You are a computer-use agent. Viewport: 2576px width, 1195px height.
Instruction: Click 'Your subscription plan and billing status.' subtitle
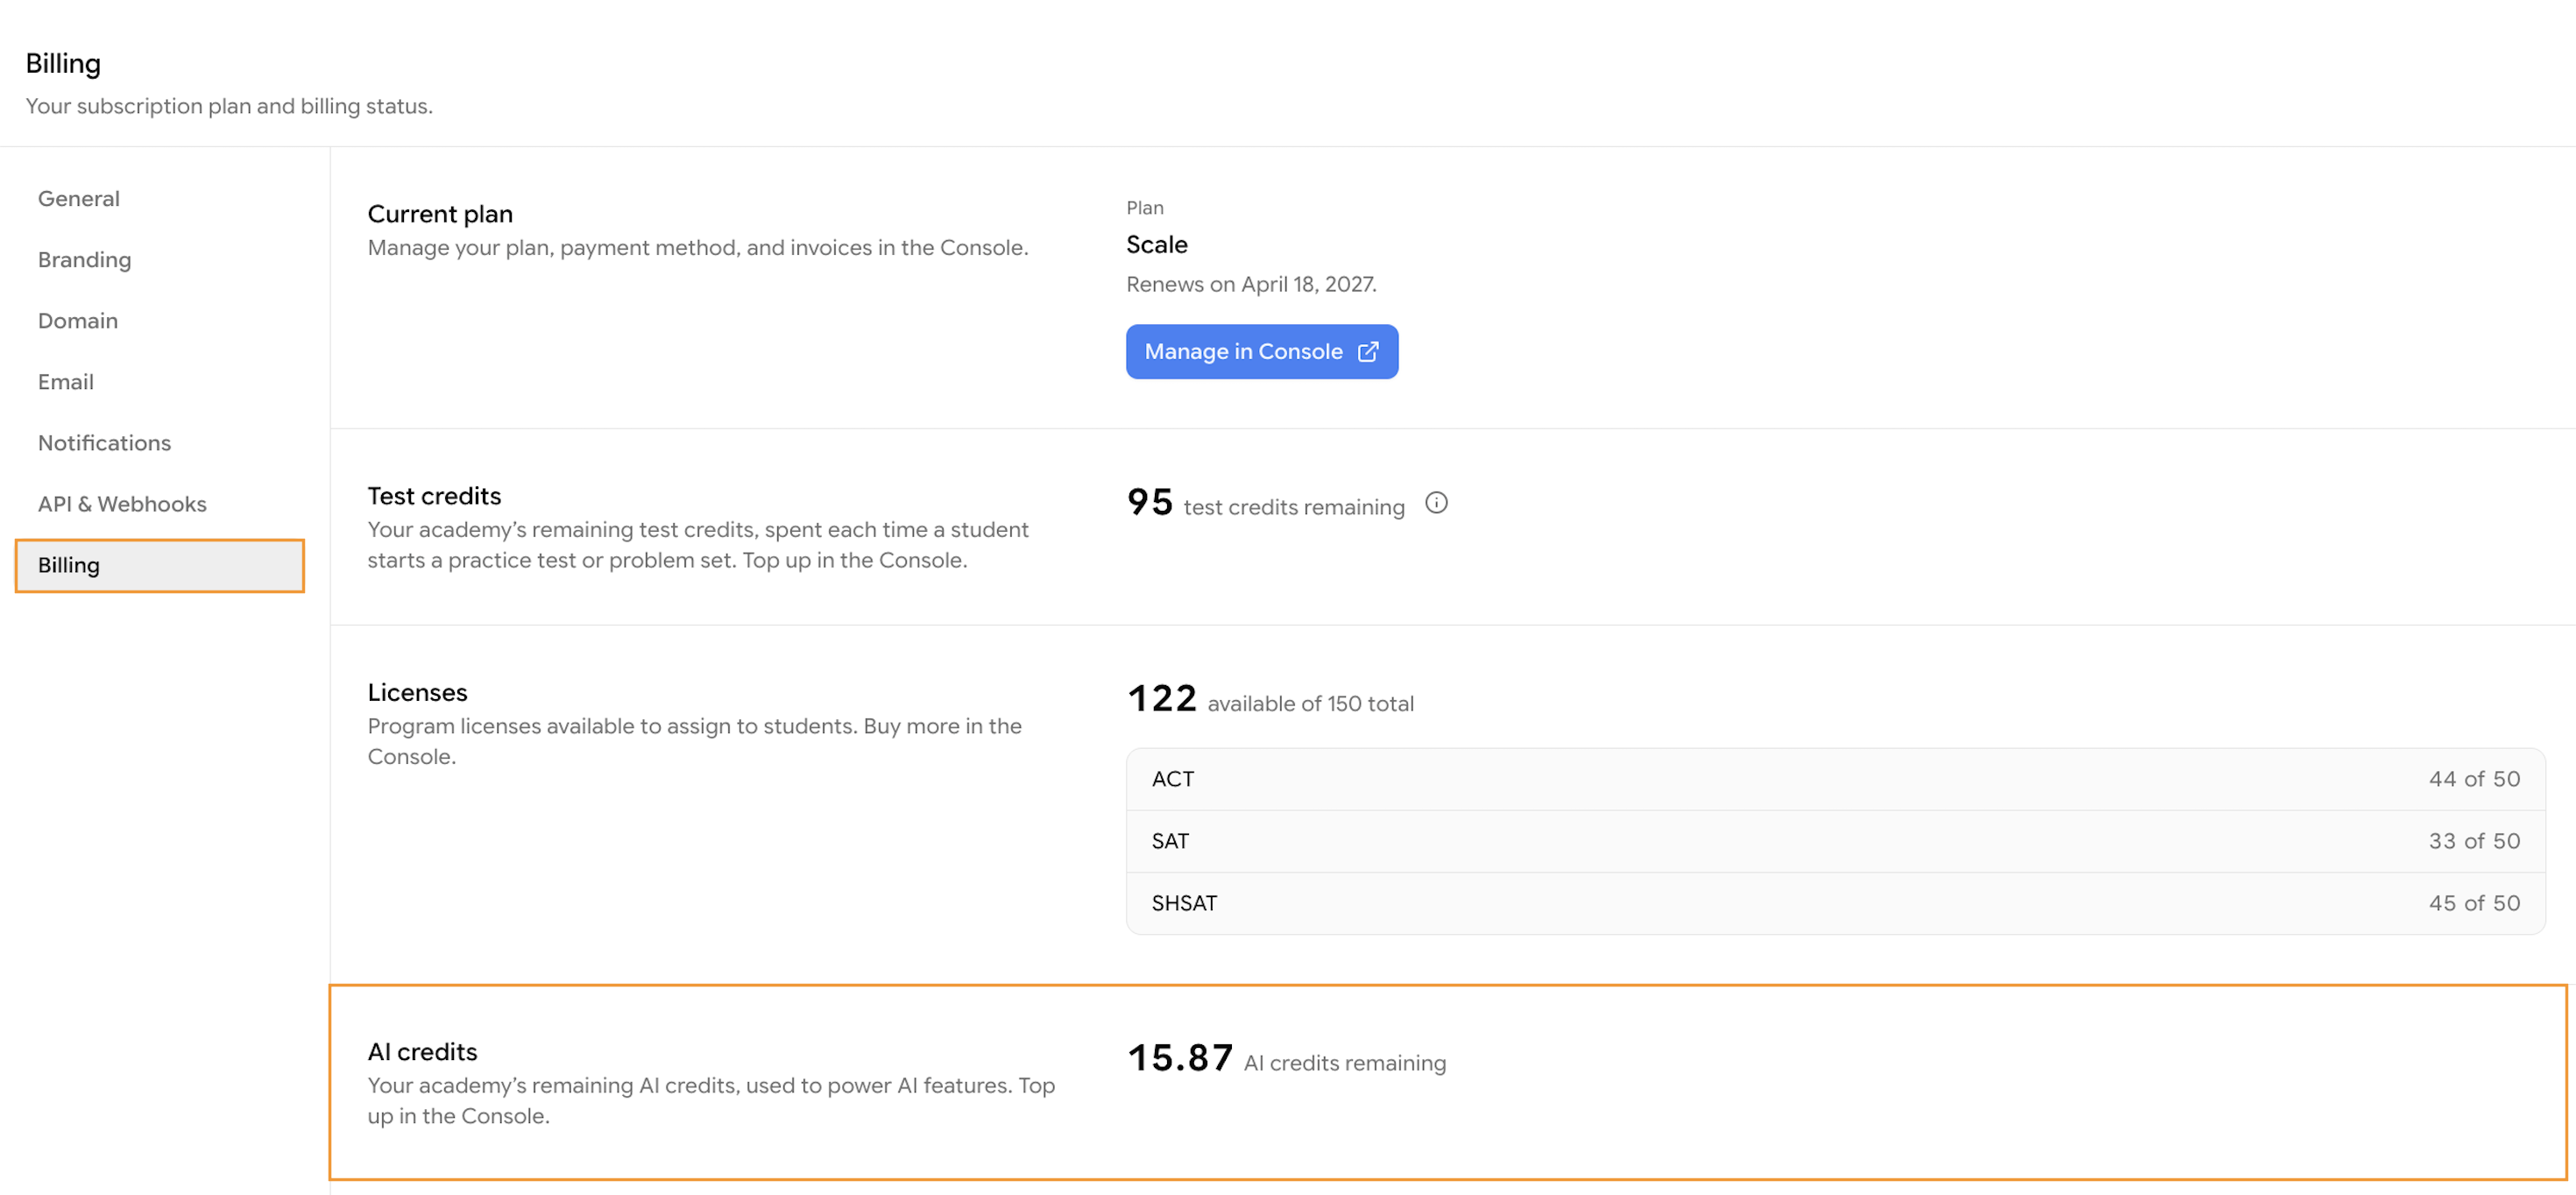pyautogui.click(x=229, y=106)
